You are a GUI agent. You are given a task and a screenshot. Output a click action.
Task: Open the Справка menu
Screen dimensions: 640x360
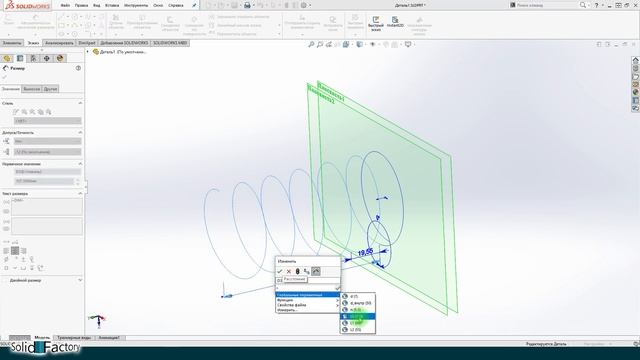point(176,6)
